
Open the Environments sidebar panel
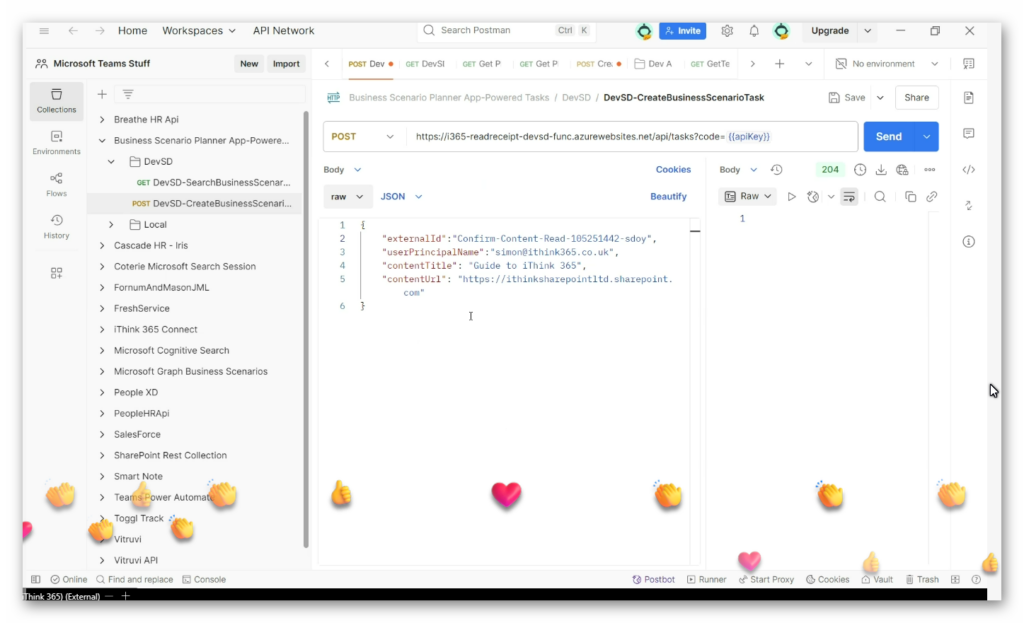(56, 142)
